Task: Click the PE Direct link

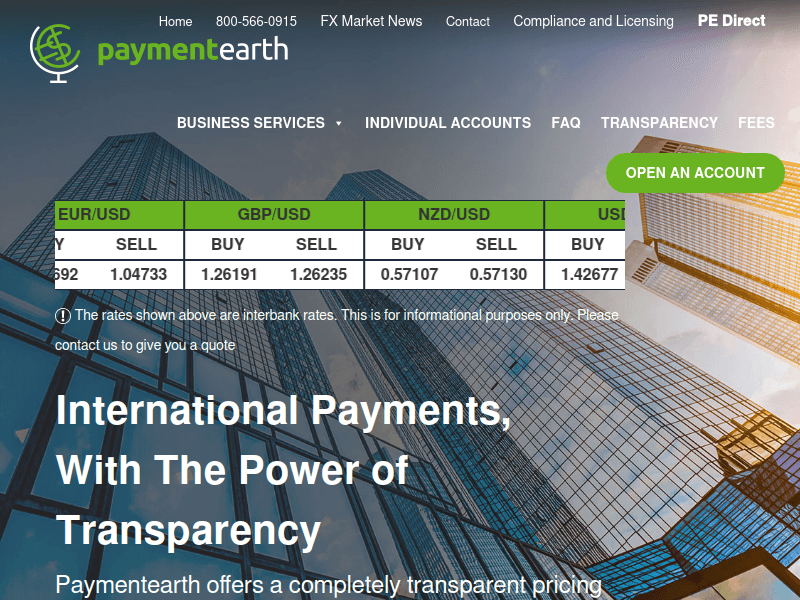Action: click(x=731, y=20)
